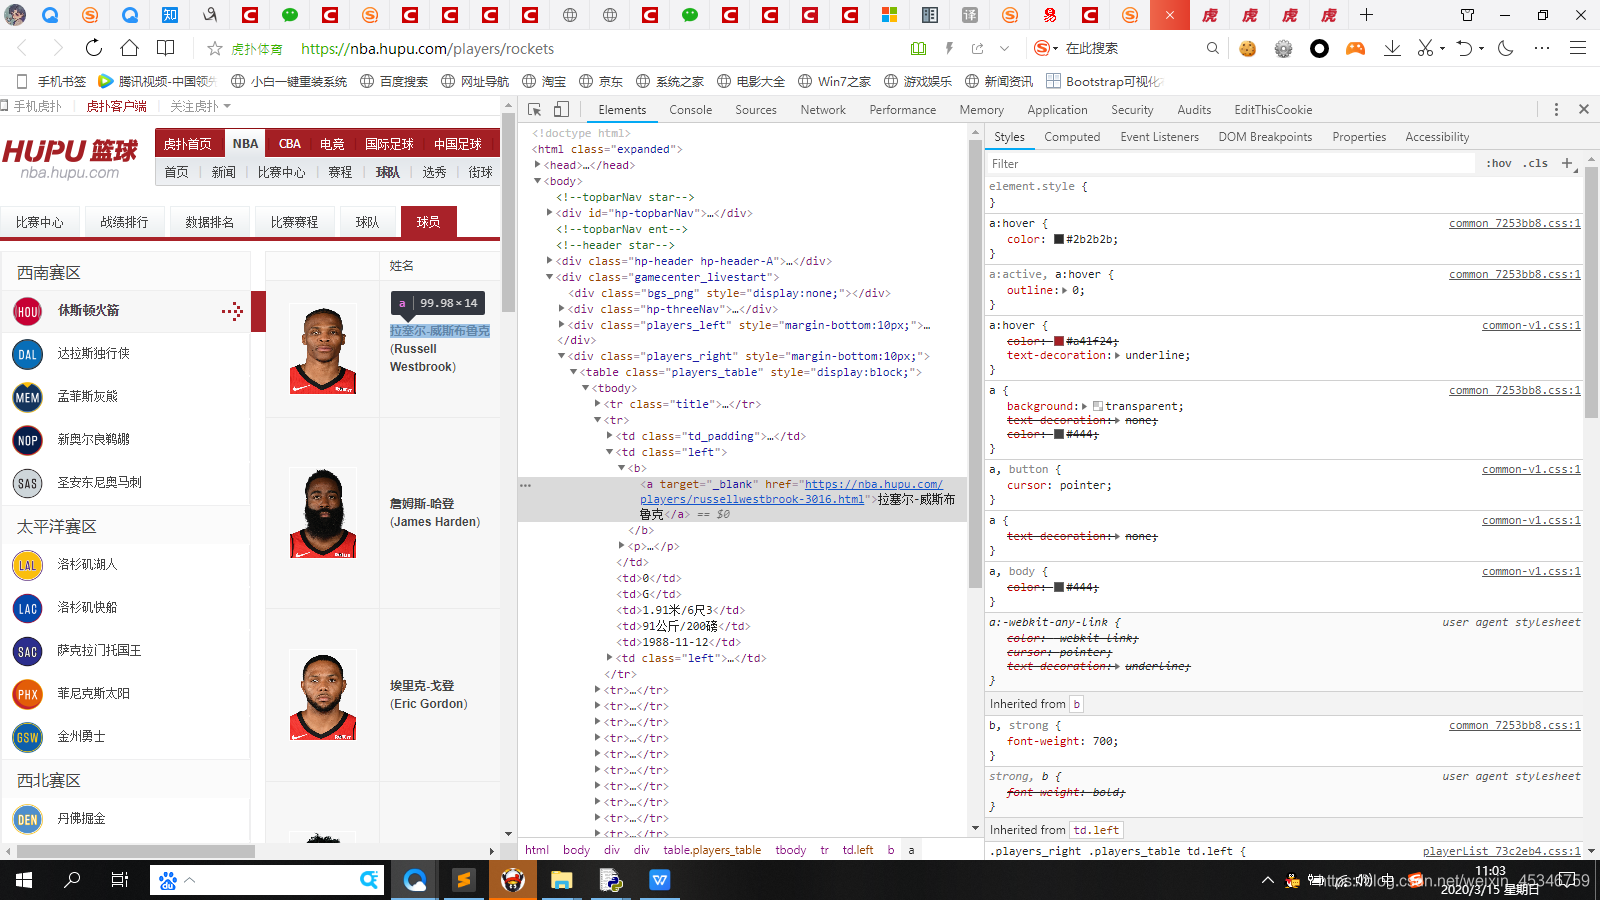Open the Sources tab in DevTools
Image resolution: width=1600 pixels, height=900 pixels.
click(x=756, y=110)
